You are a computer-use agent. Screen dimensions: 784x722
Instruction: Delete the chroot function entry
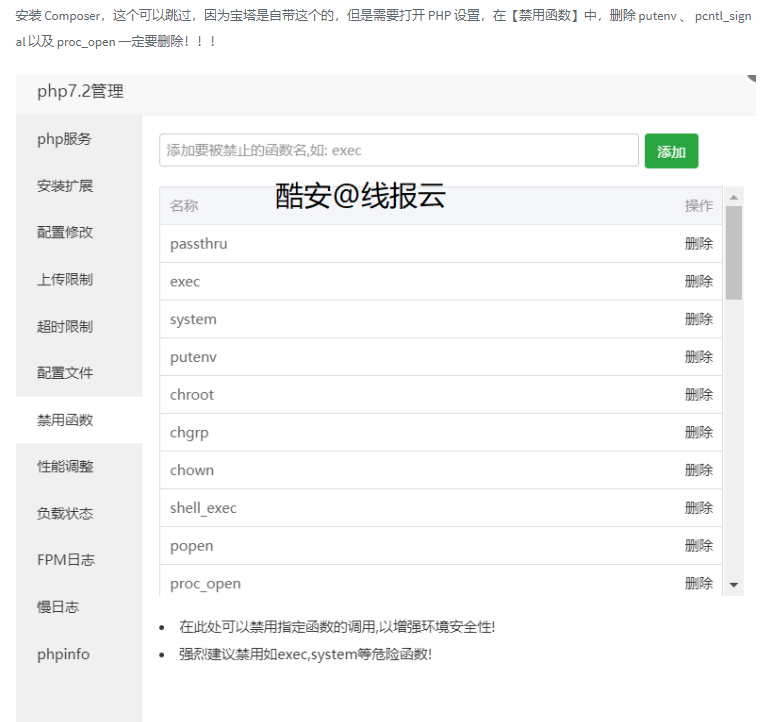click(x=698, y=394)
